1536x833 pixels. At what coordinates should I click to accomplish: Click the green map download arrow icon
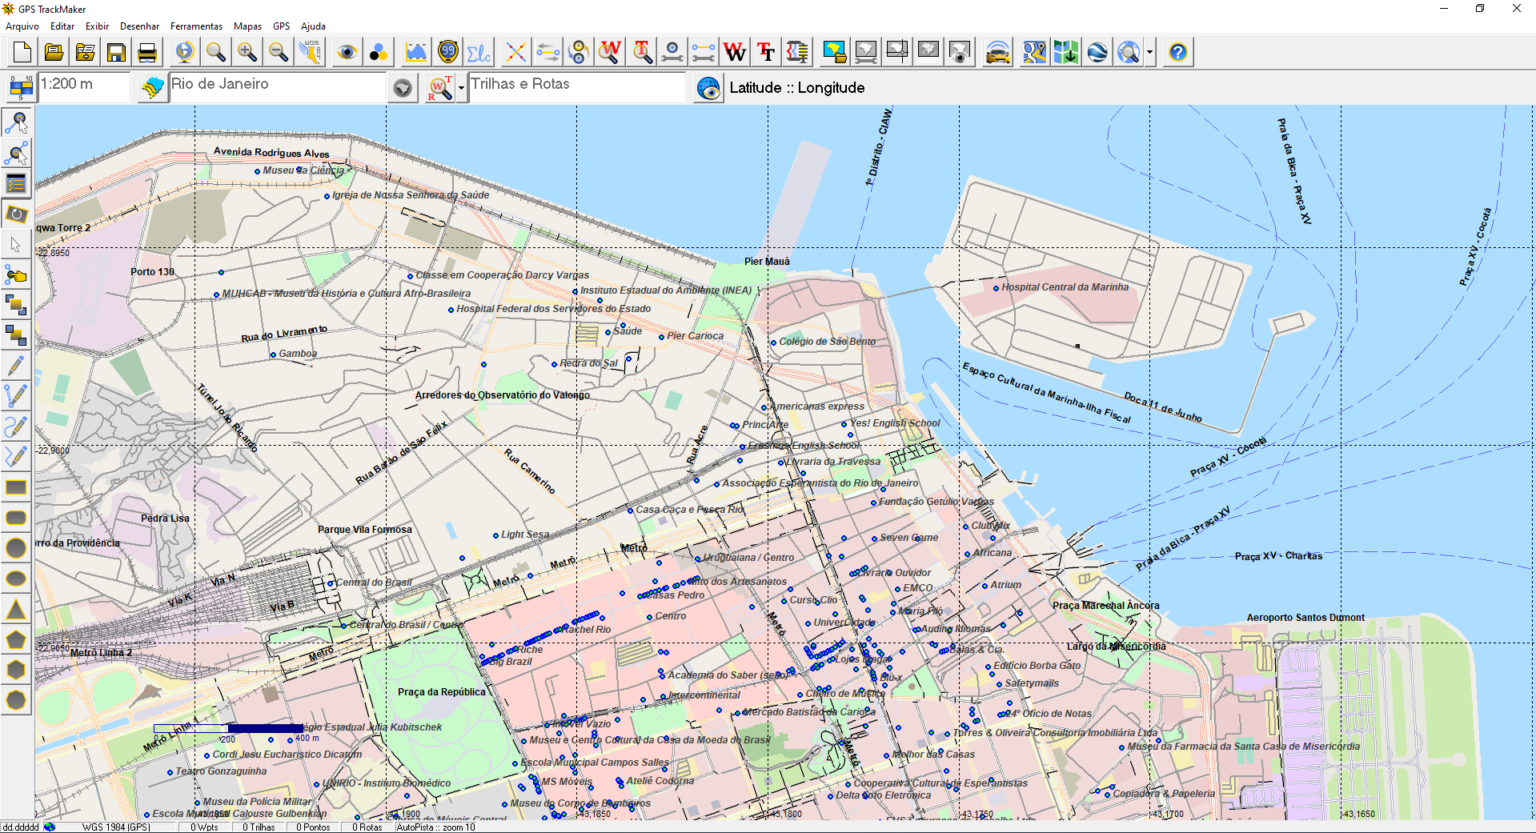tap(1066, 52)
